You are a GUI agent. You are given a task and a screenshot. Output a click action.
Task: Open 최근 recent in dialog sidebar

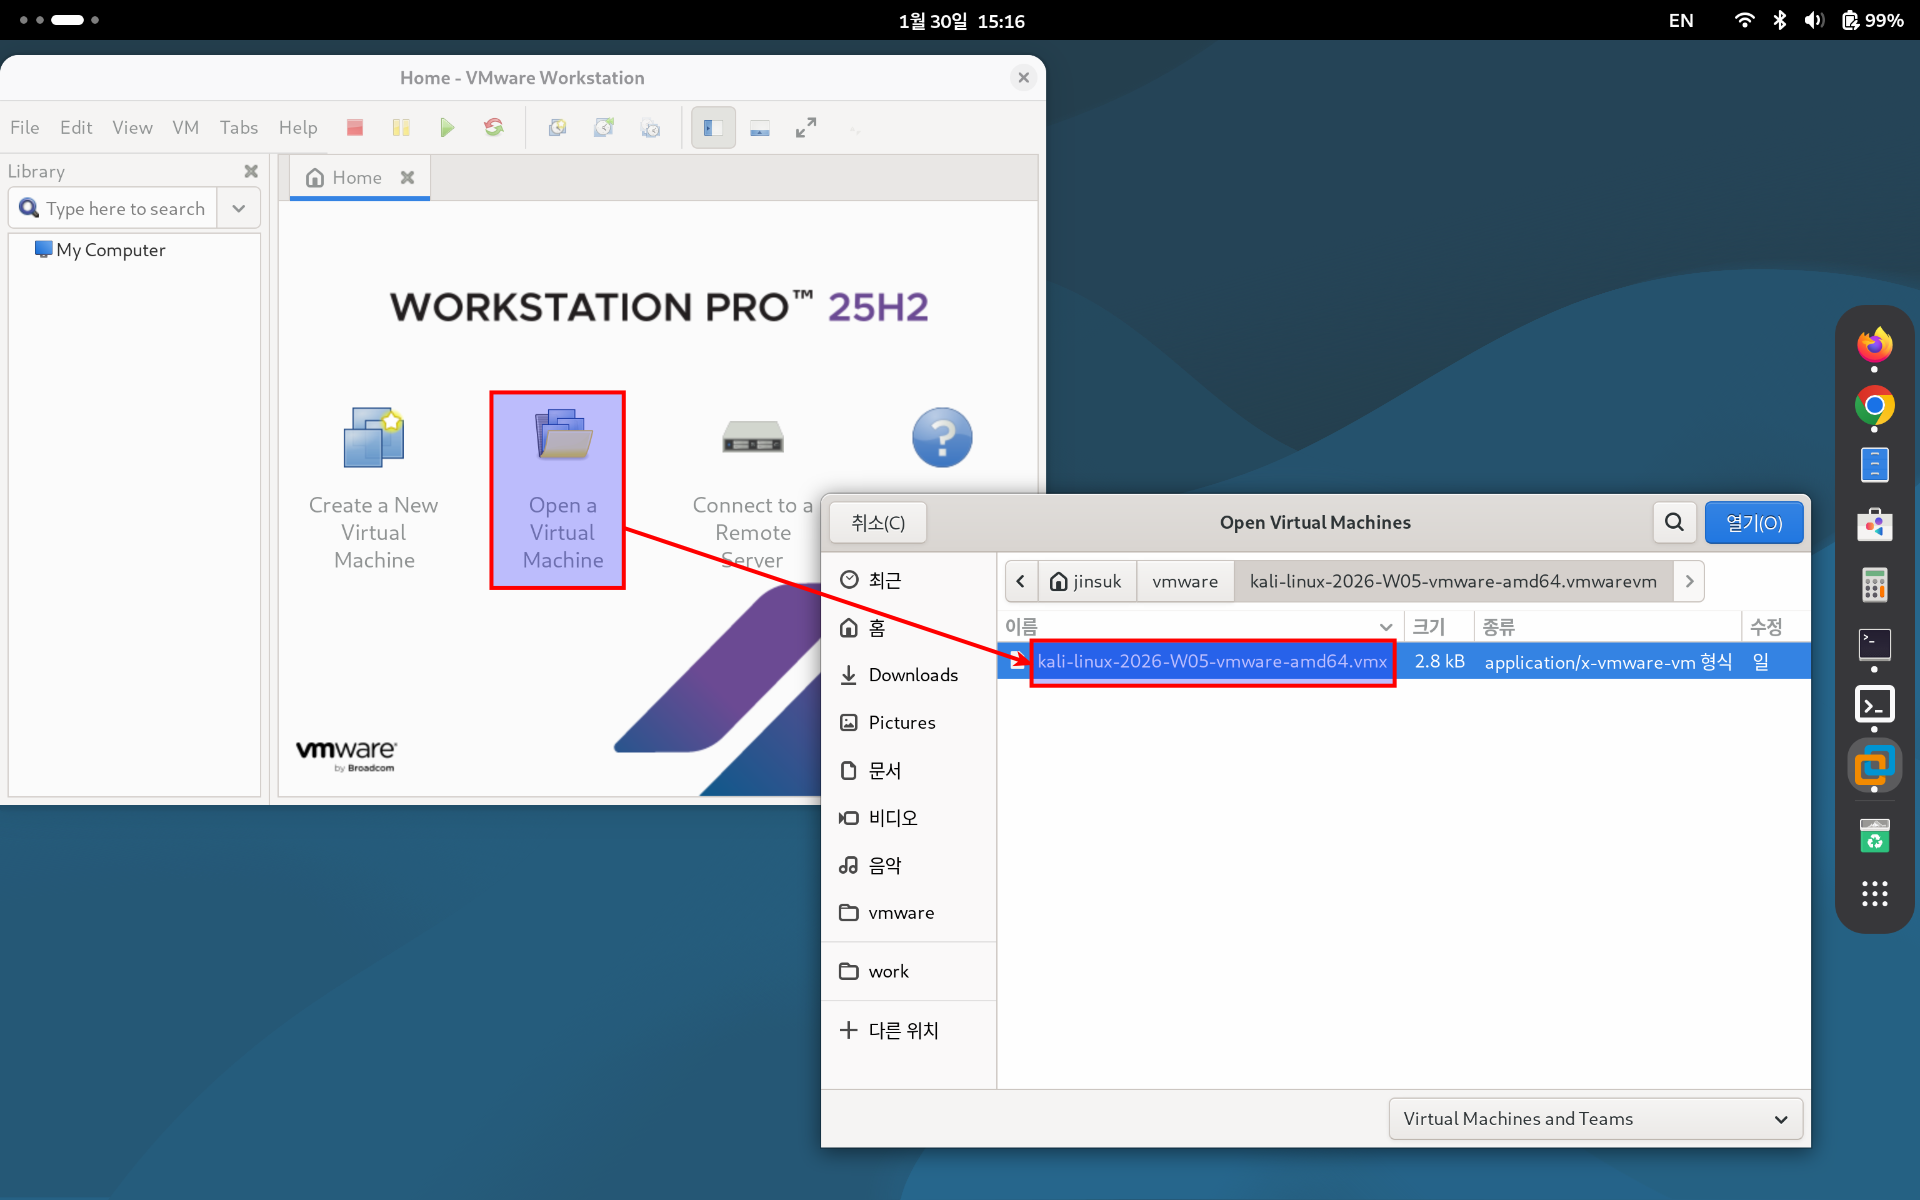(x=908, y=580)
